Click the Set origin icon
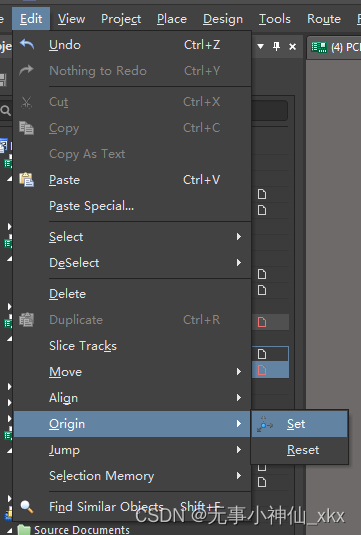Image resolution: width=361 pixels, height=535 pixels. [265, 424]
